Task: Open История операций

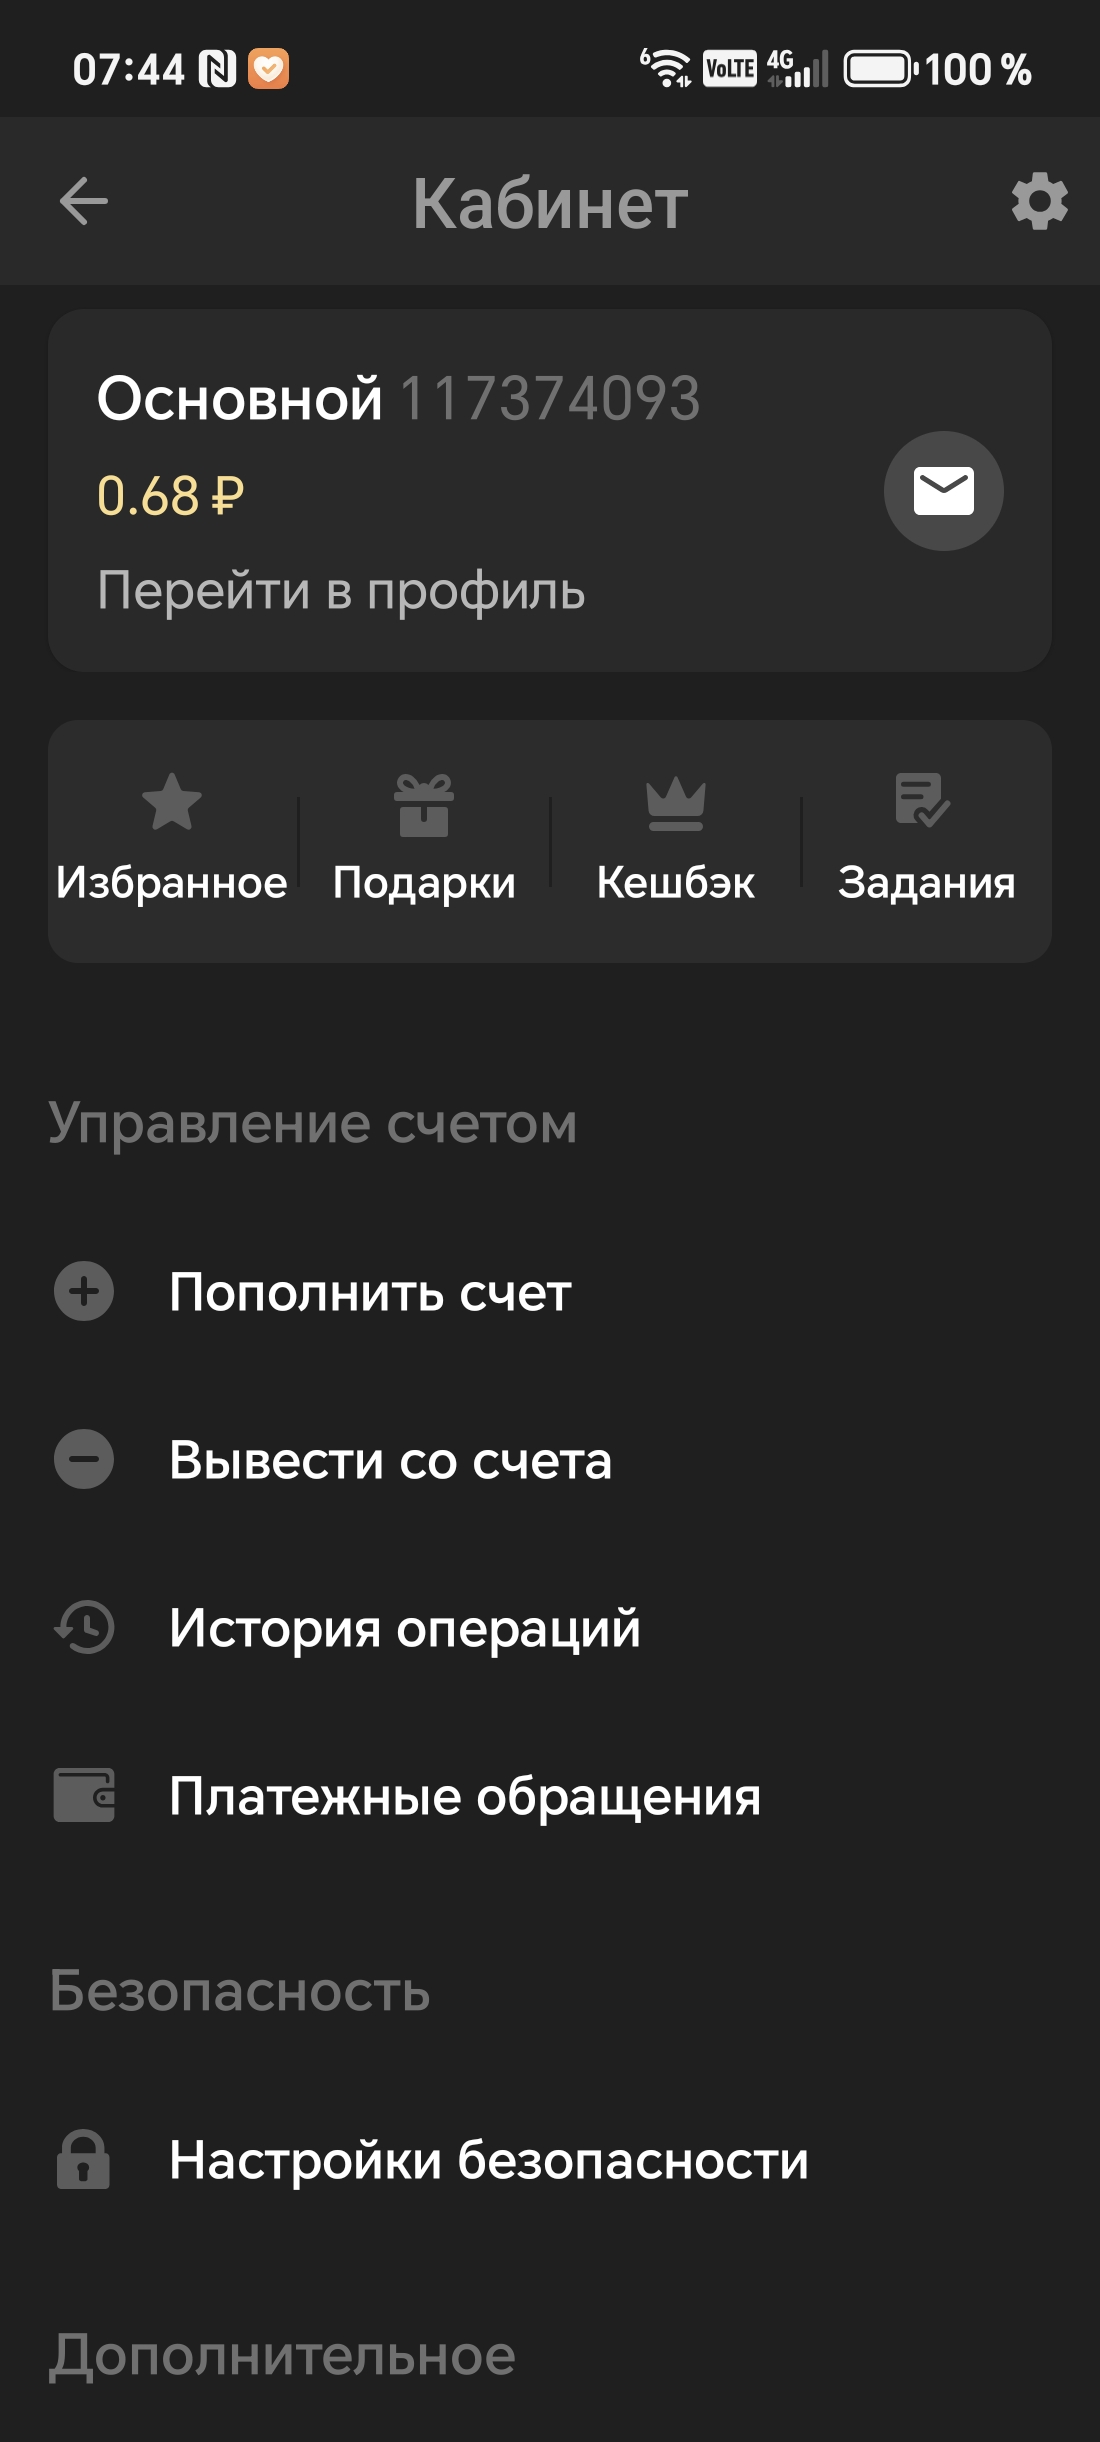Action: [404, 1628]
